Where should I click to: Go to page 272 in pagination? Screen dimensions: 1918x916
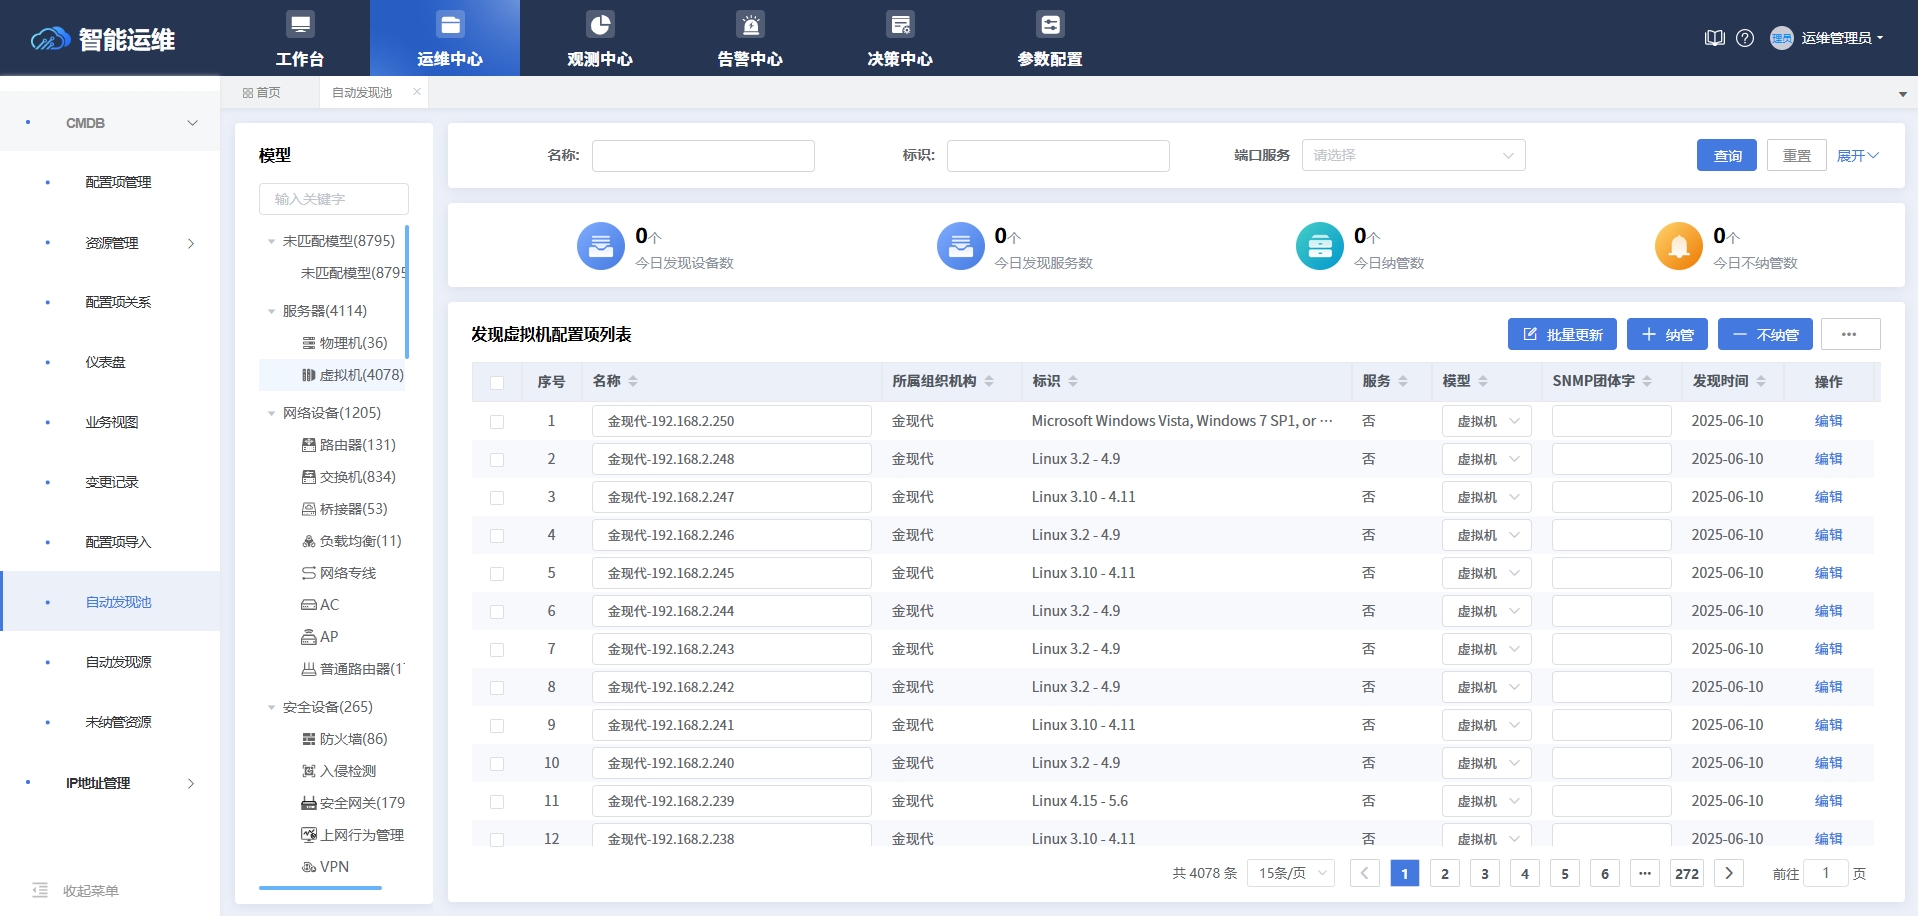click(x=1687, y=873)
